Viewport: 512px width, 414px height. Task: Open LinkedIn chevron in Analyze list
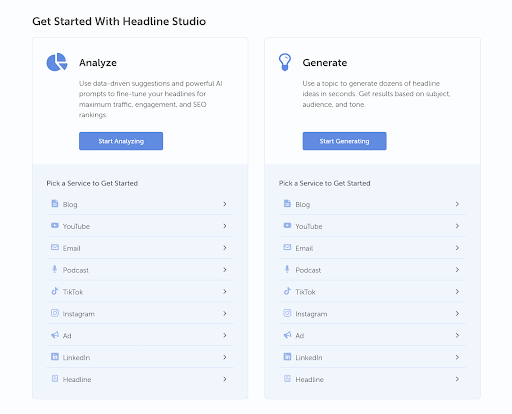225,357
